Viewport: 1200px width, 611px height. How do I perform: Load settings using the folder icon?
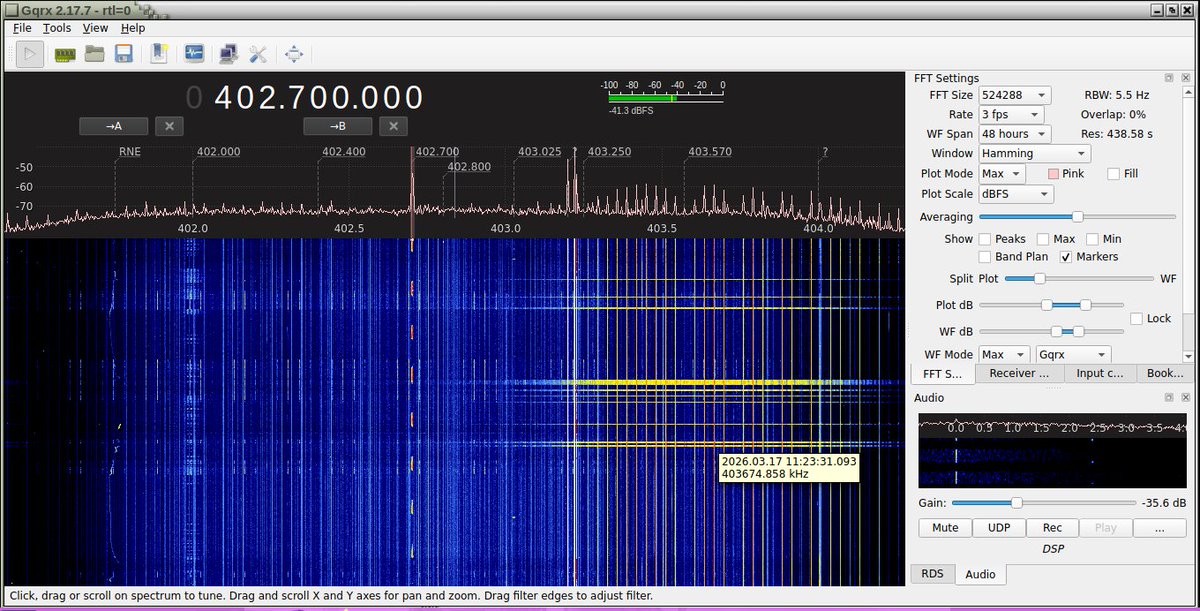pyautogui.click(x=95, y=53)
